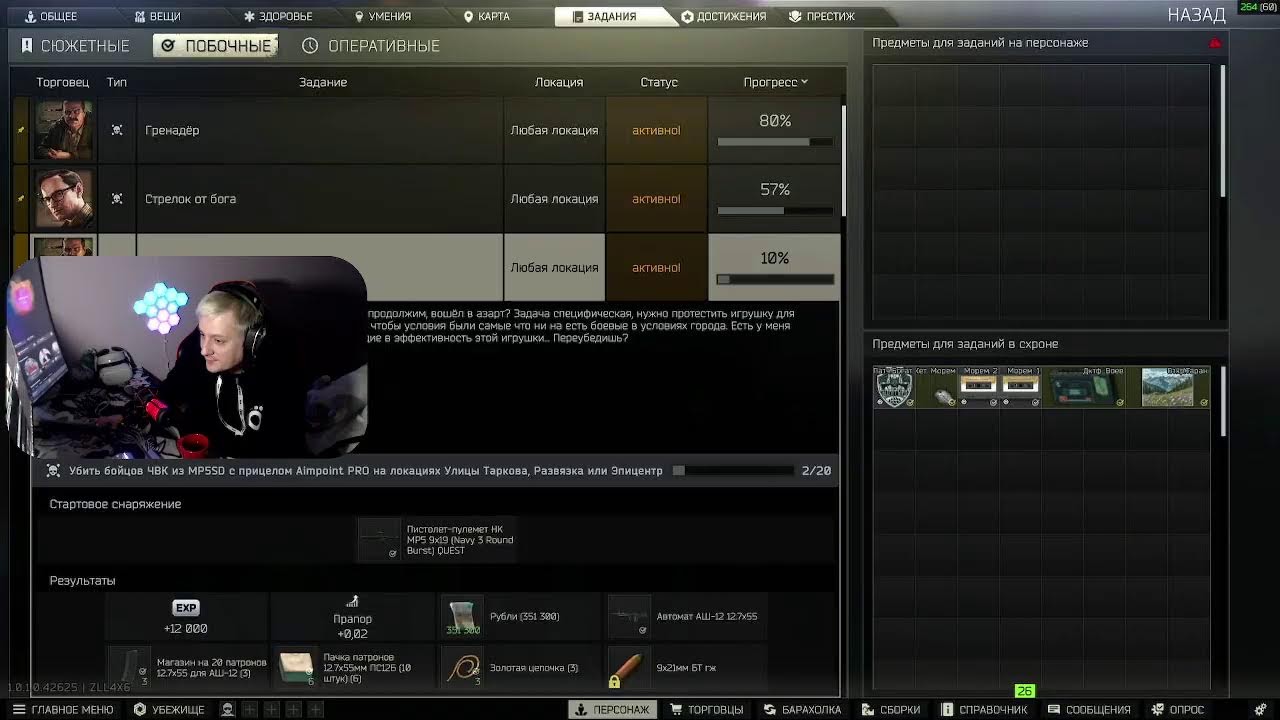This screenshot has height=720, width=1280.
Task: Click the kill objective skull icon
Action: (54, 471)
